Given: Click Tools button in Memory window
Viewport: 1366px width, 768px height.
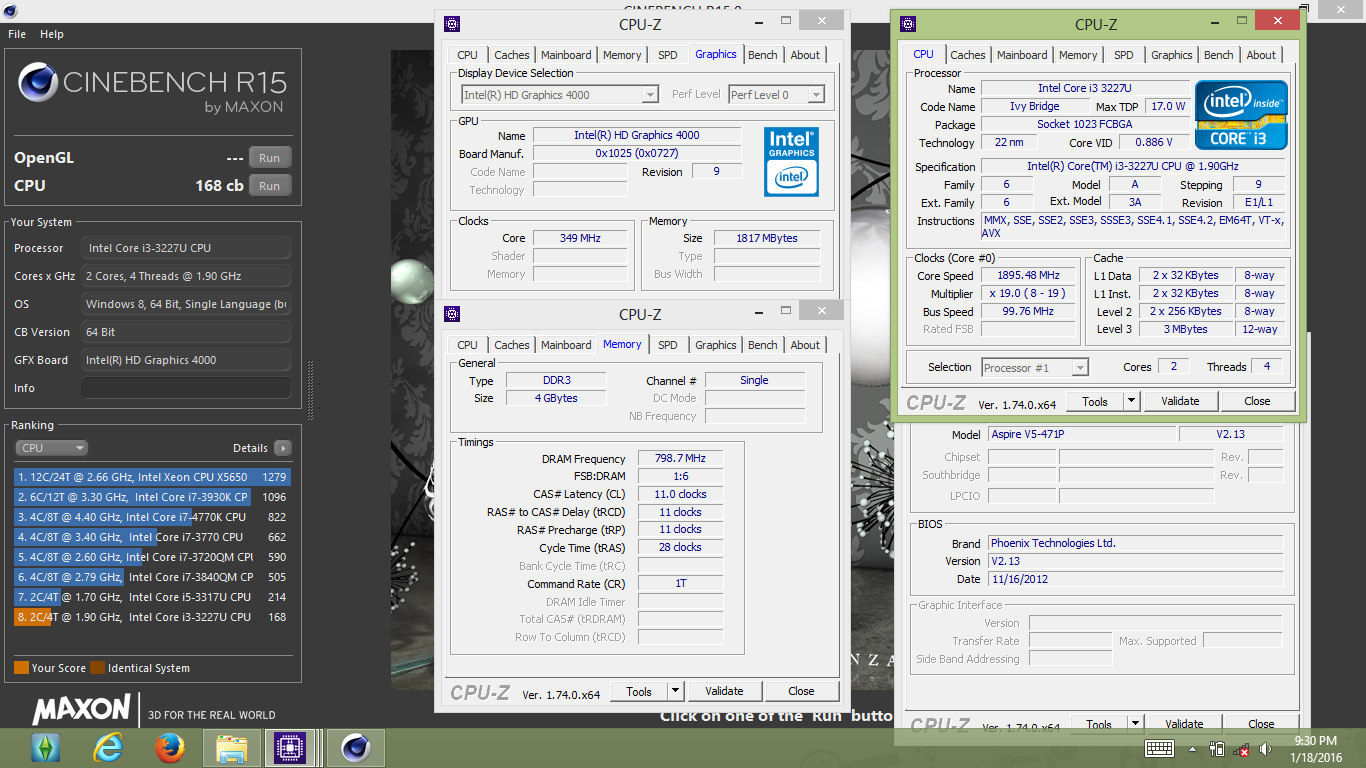Looking at the screenshot, I should (639, 691).
